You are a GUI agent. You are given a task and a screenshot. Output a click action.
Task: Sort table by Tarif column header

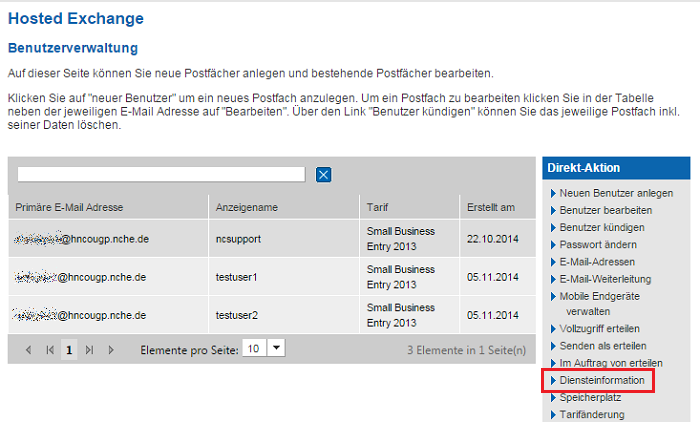coord(378,207)
